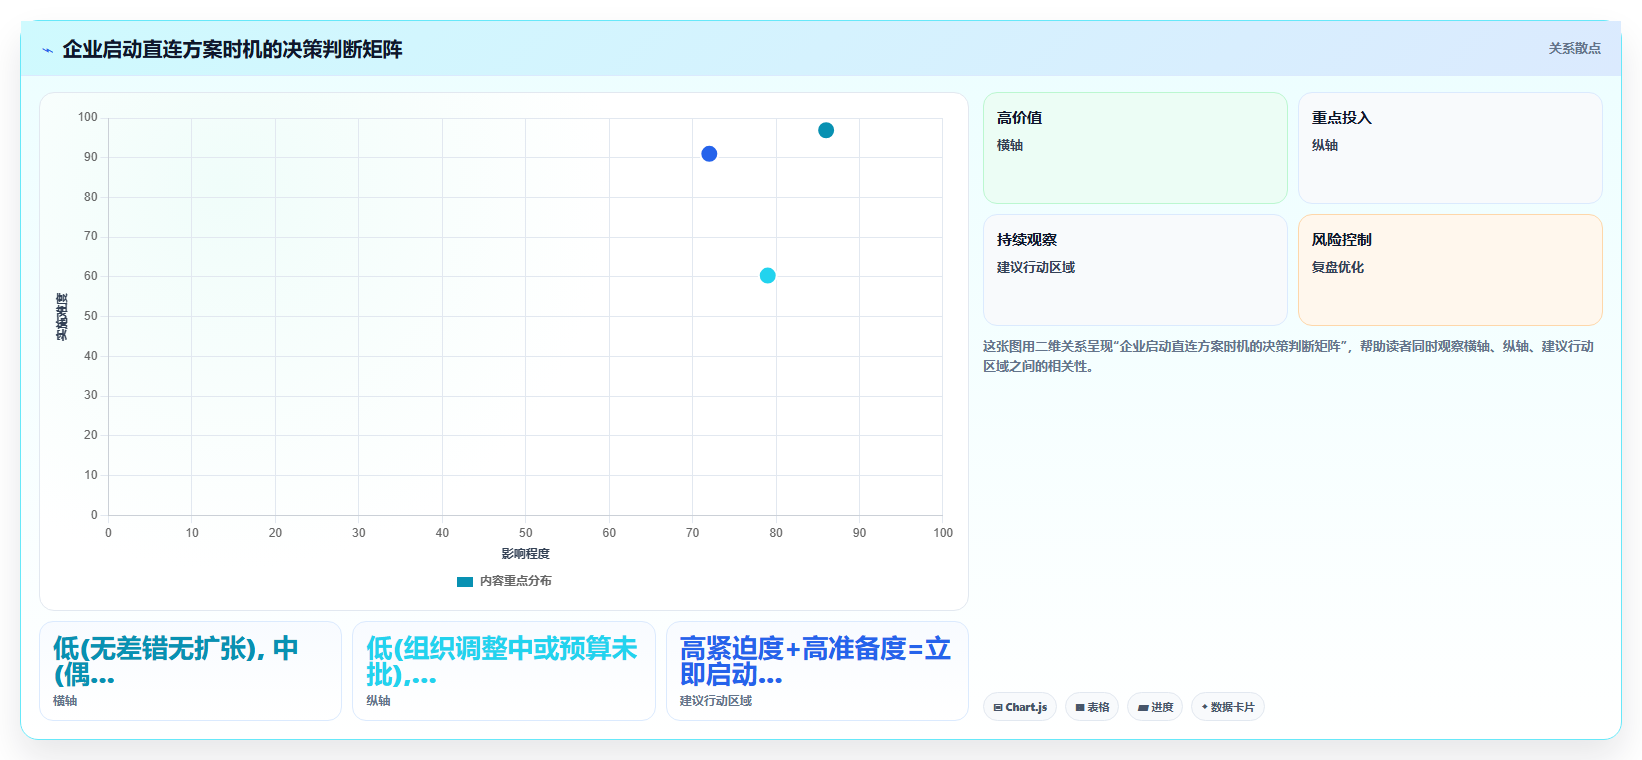Select the 持续观察 quadrant card
The width and height of the screenshot is (1642, 760).
coord(1135,270)
